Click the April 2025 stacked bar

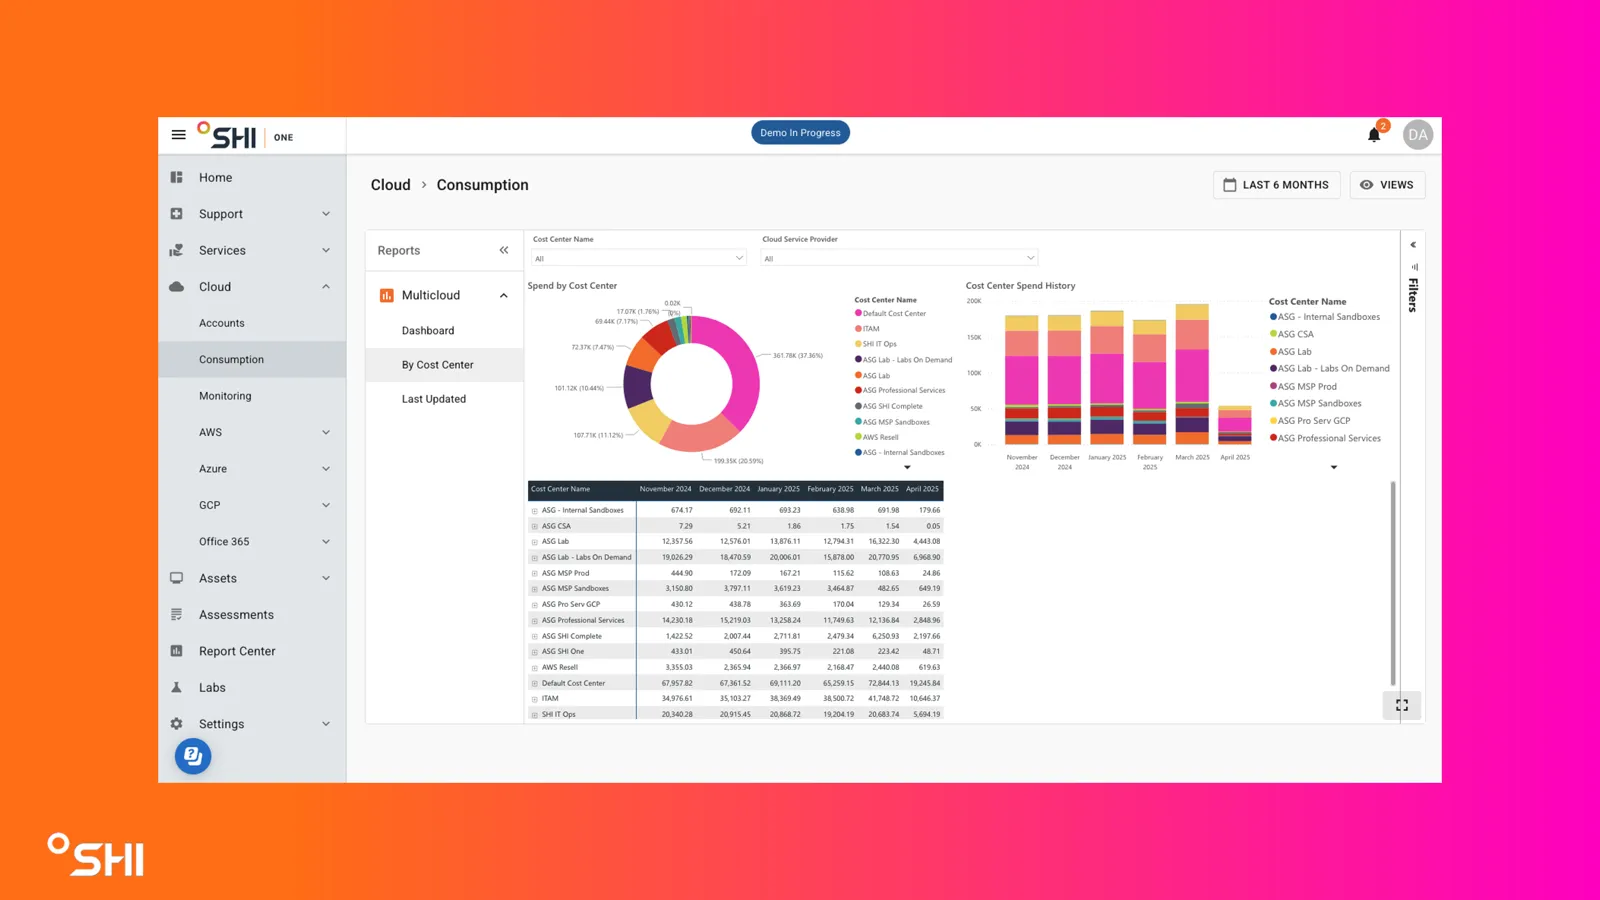[x=1235, y=425]
